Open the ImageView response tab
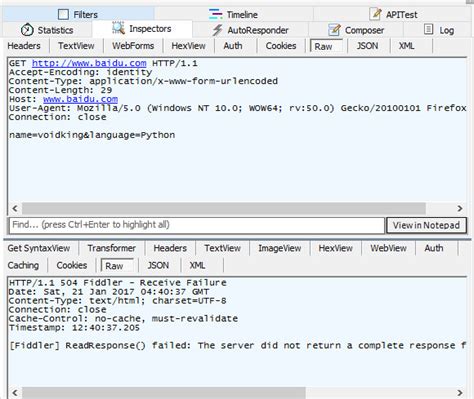Viewport: 474px width, 399px height. coord(280,248)
